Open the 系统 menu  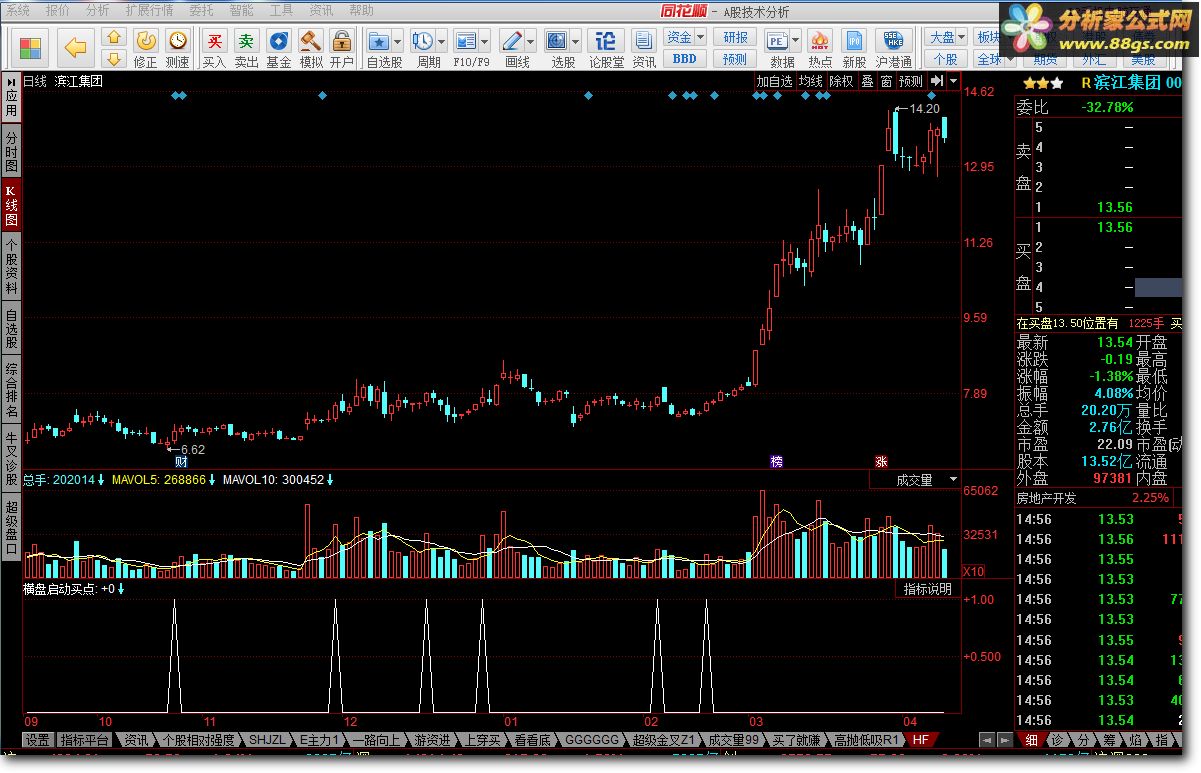click(x=18, y=10)
